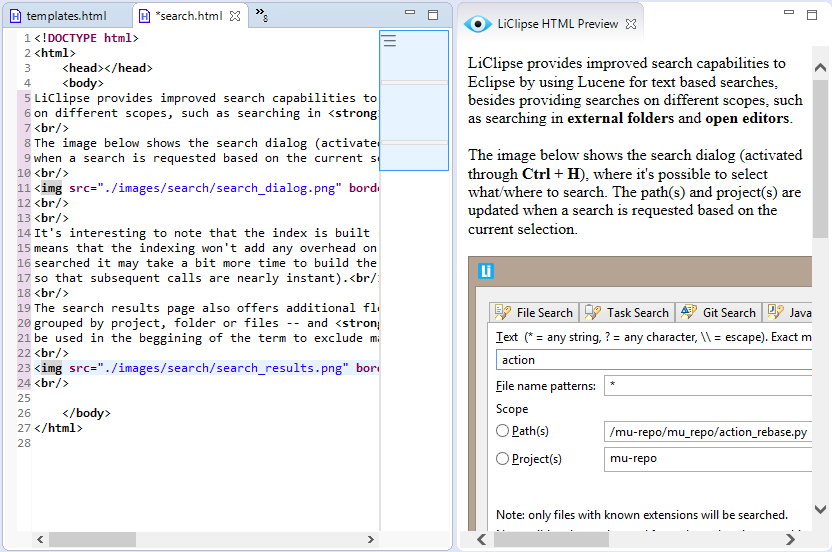
Task: Show hidden editor tabs list
Action: coord(261,15)
